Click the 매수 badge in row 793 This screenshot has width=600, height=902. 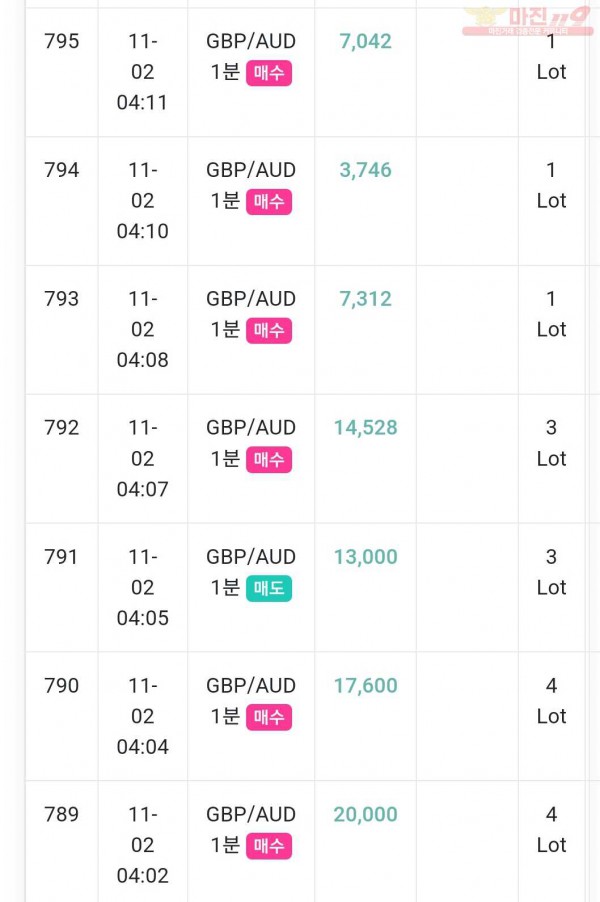tap(269, 331)
